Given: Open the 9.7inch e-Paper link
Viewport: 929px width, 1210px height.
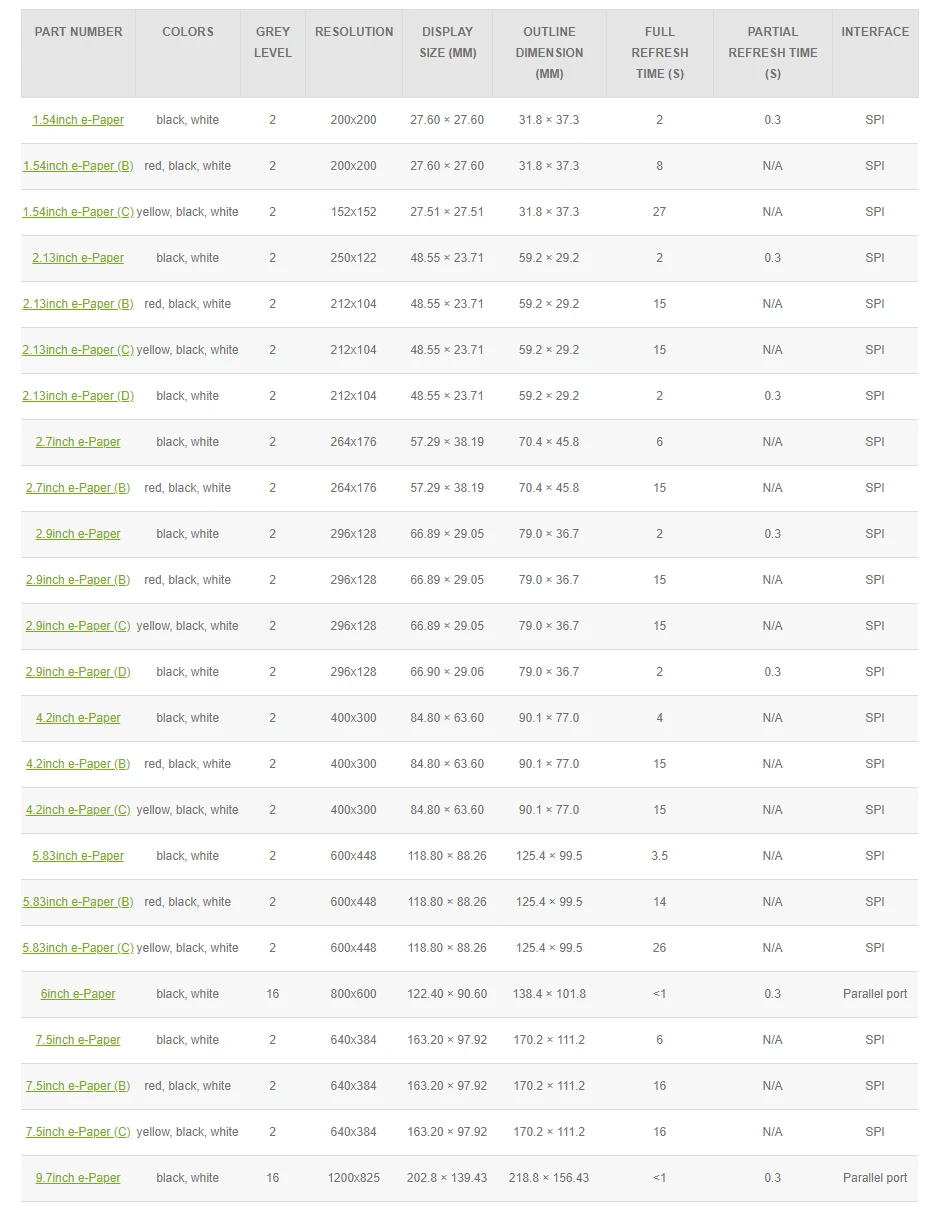Looking at the screenshot, I should (x=78, y=1178).
